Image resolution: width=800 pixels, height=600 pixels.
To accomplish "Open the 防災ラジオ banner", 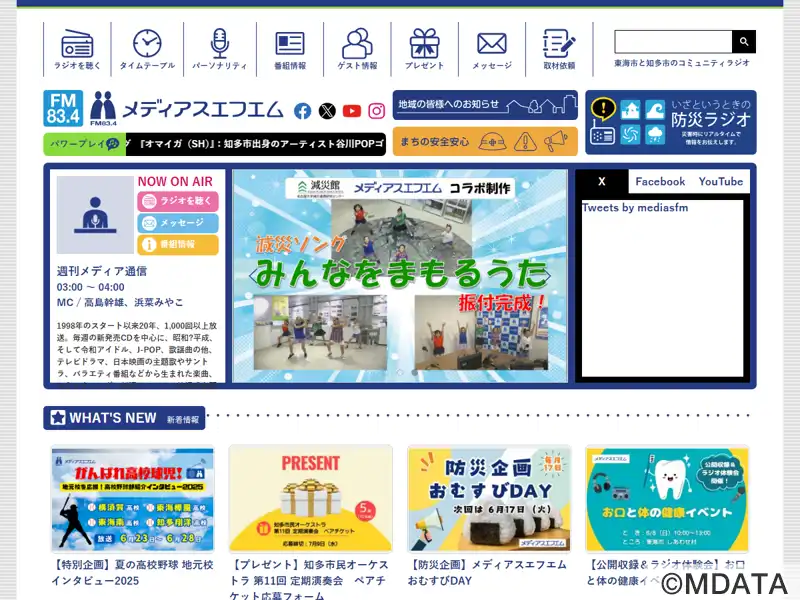I will pos(671,122).
